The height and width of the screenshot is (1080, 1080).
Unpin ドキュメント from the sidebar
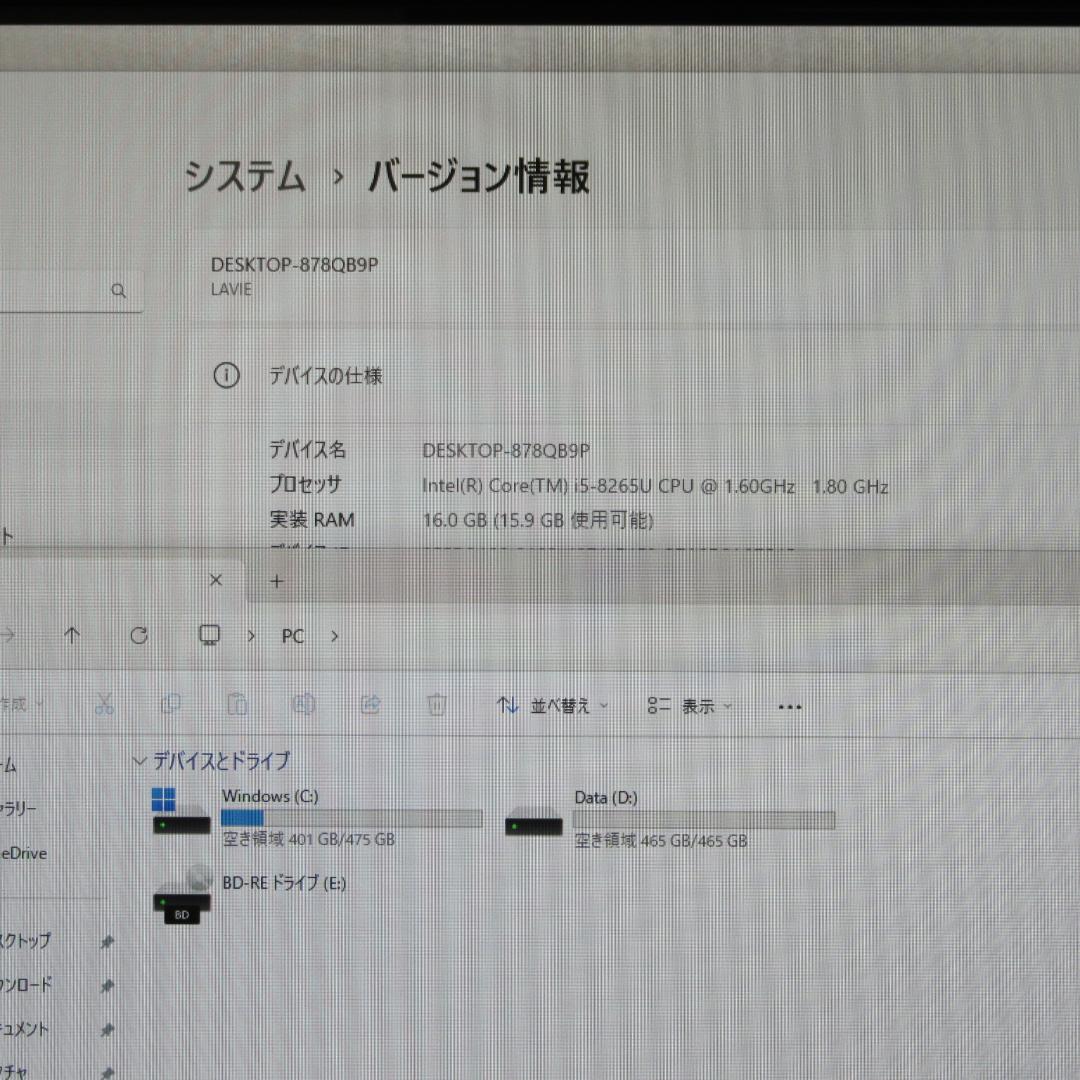(107, 1029)
